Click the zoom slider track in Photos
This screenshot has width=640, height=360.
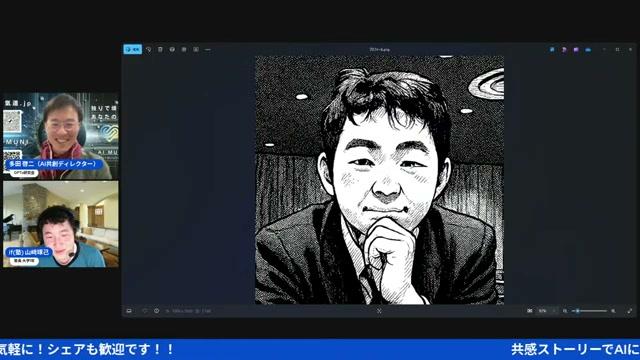click(x=589, y=311)
